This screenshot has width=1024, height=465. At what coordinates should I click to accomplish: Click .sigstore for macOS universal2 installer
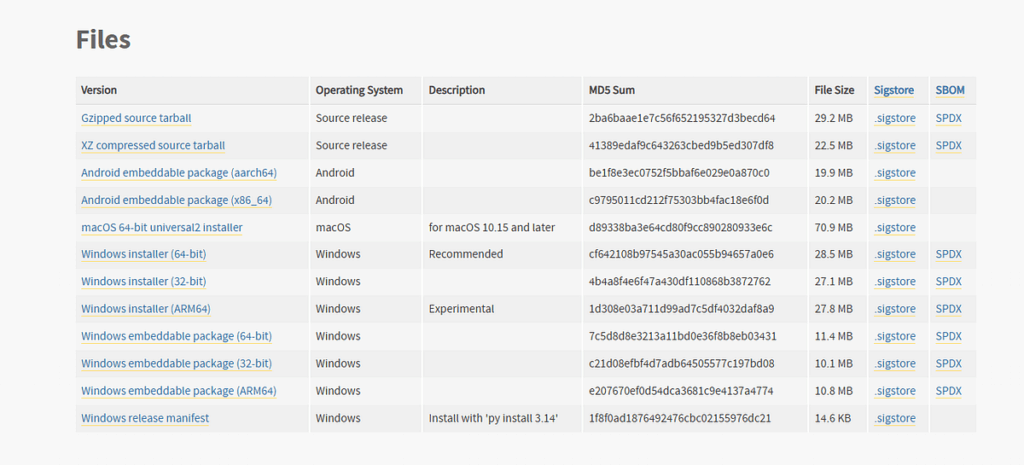[x=894, y=227]
